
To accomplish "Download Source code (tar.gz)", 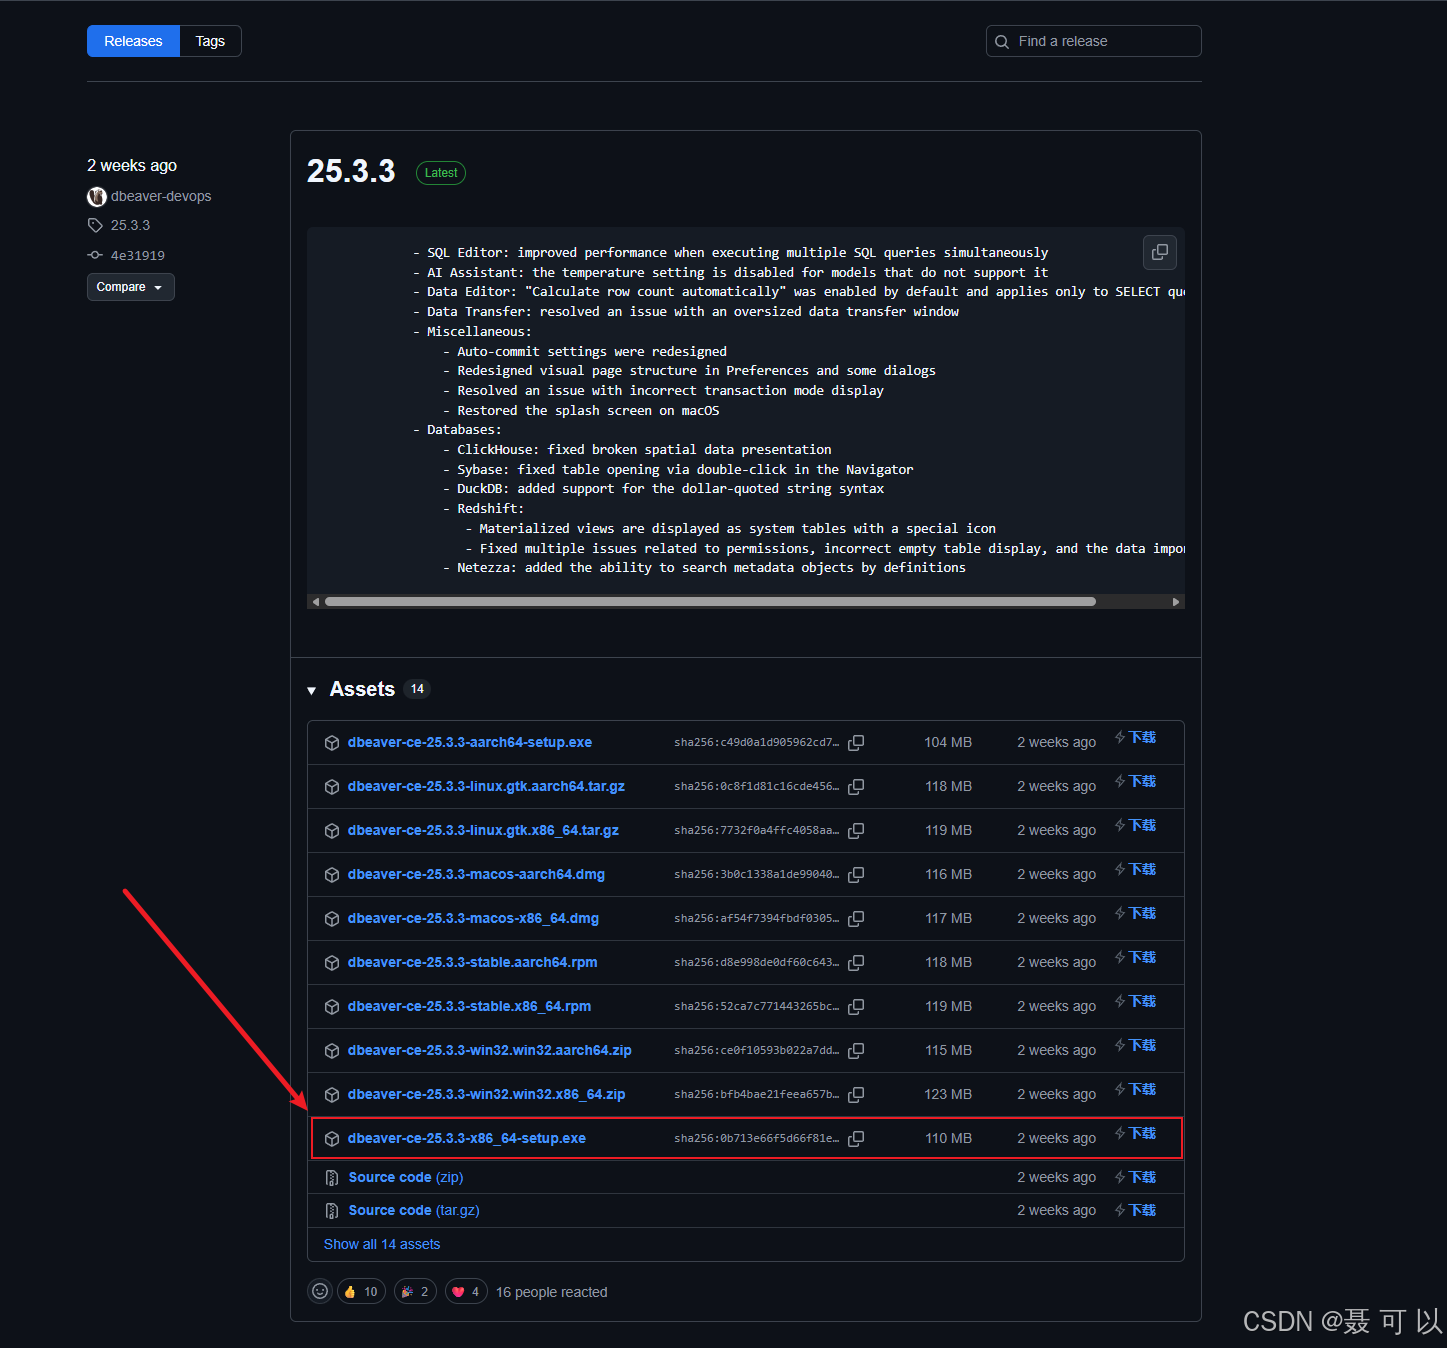I will 414,1210.
